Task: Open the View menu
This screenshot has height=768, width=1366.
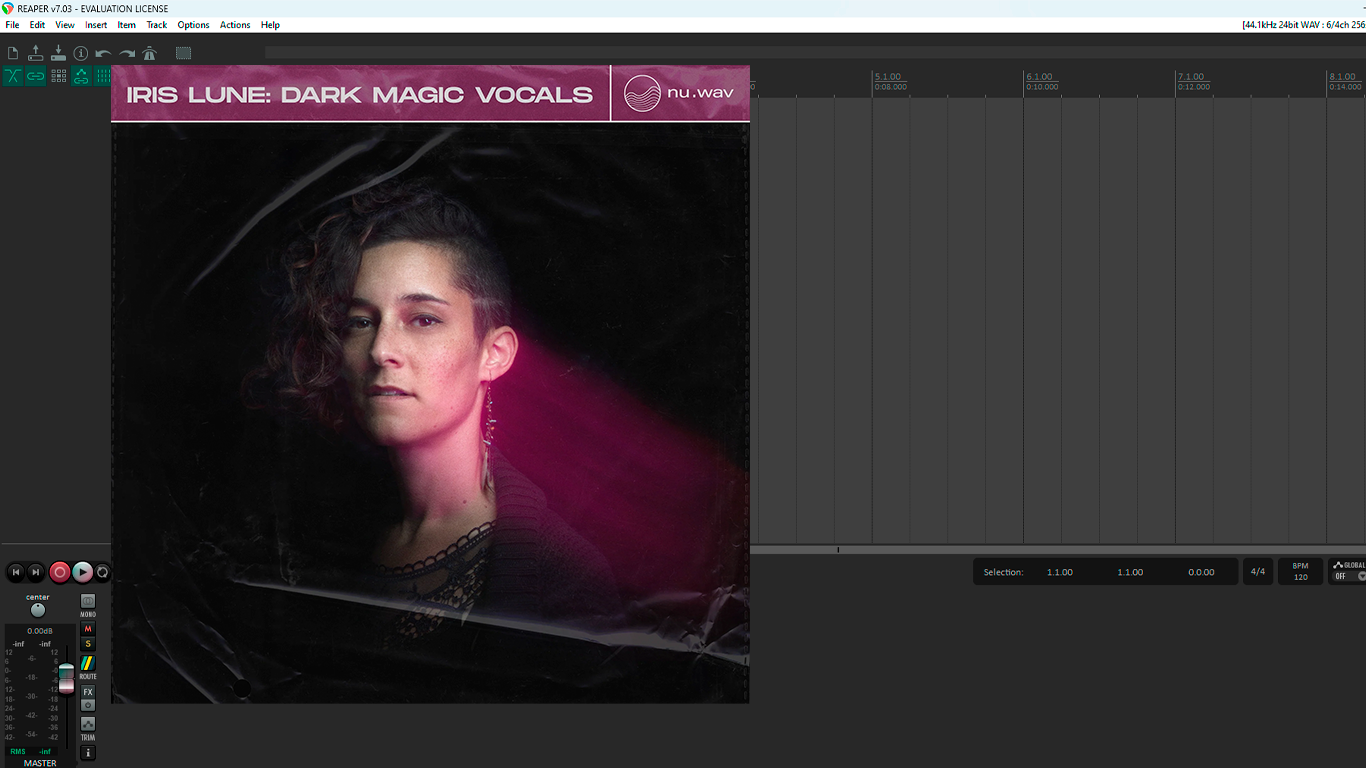Action: 65,25
